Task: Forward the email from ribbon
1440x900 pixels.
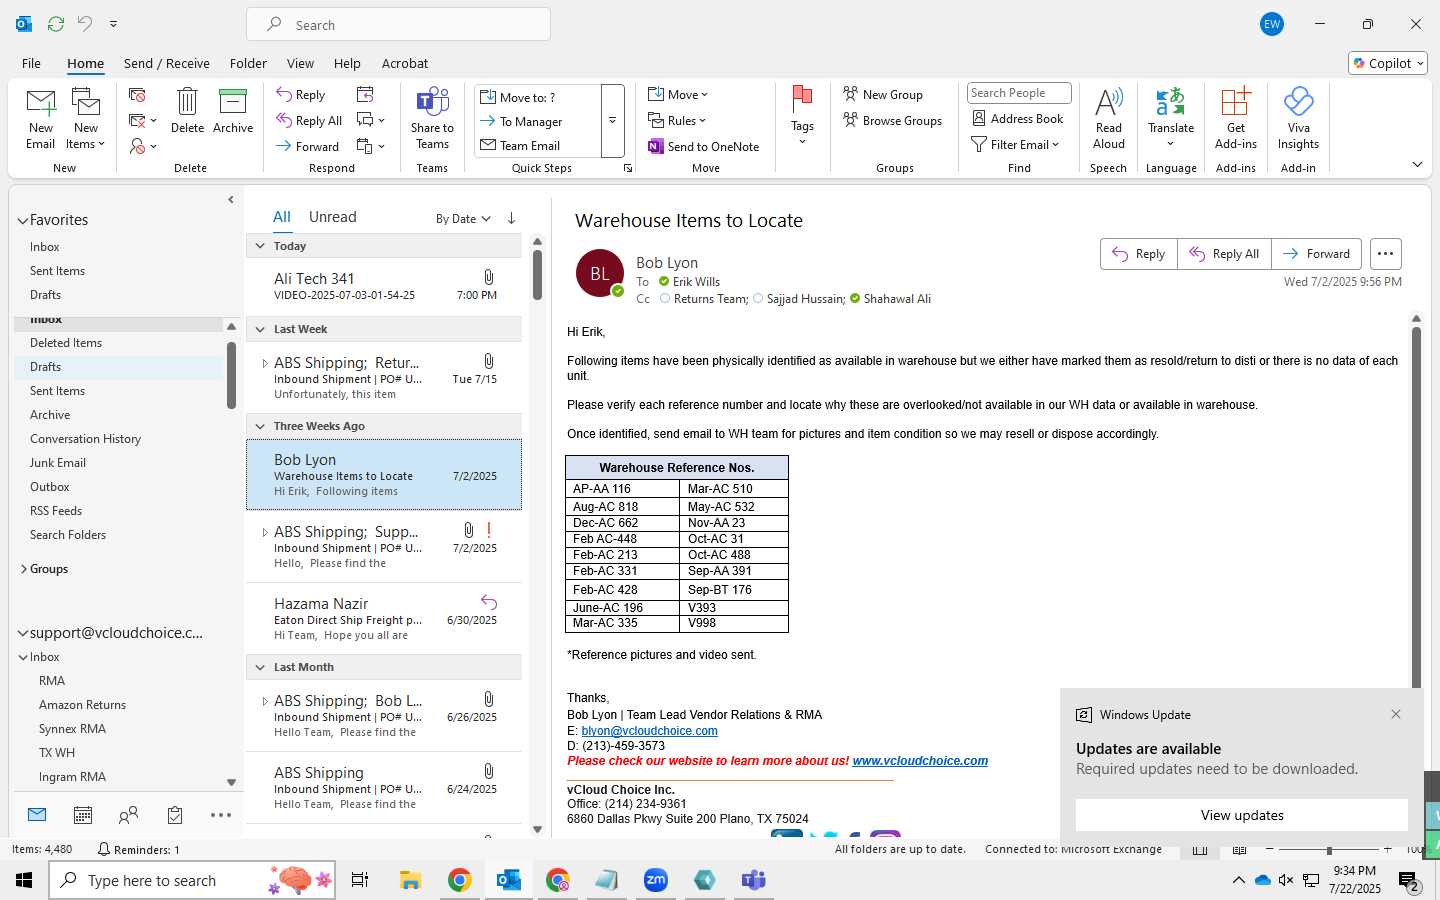Action: tap(308, 147)
